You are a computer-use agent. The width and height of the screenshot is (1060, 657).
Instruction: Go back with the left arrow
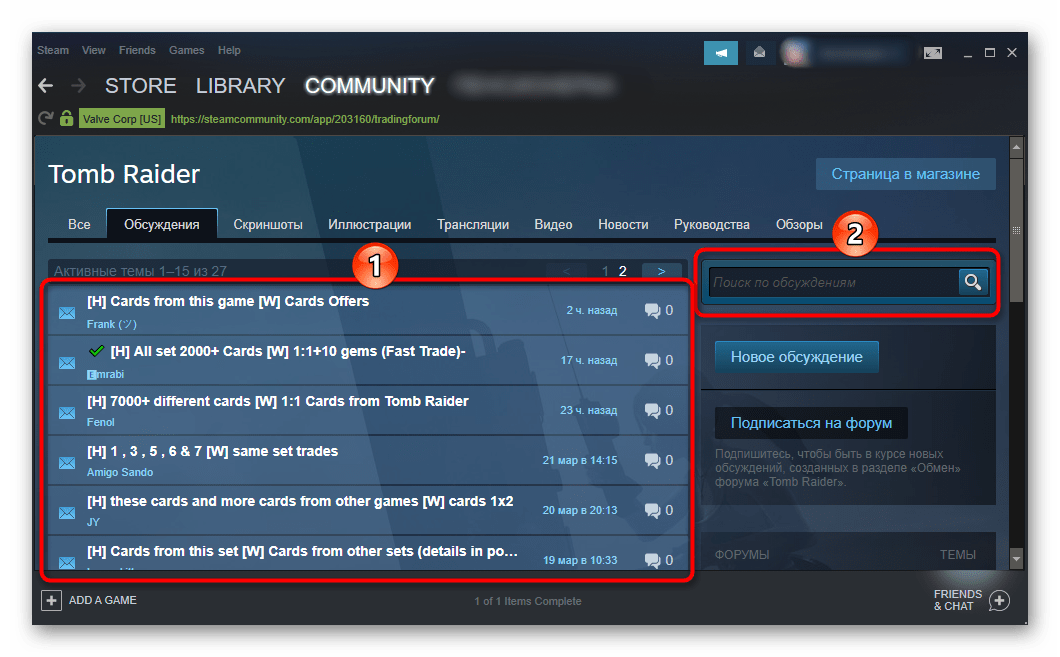point(45,86)
